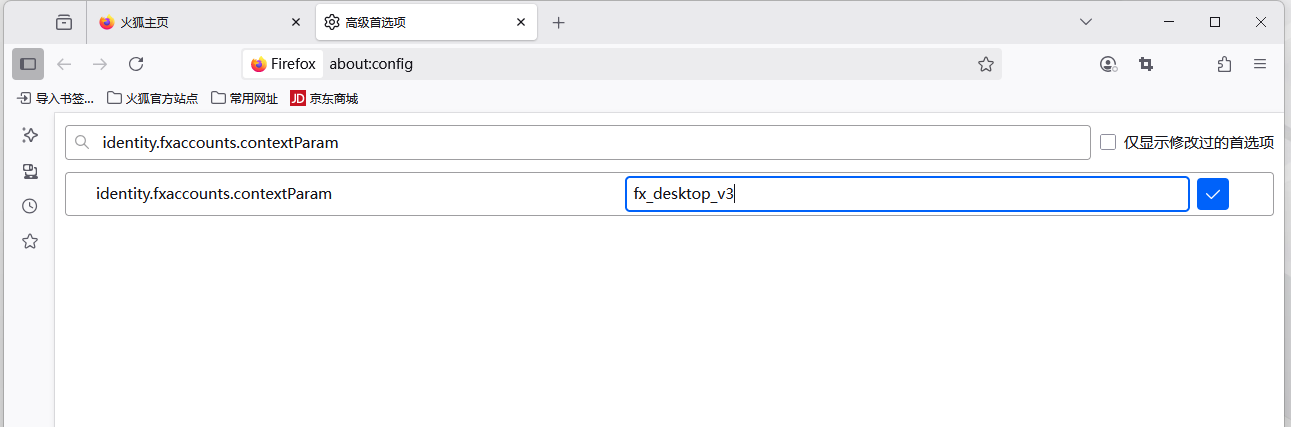Bookmark this page with the star icon

tap(986, 64)
